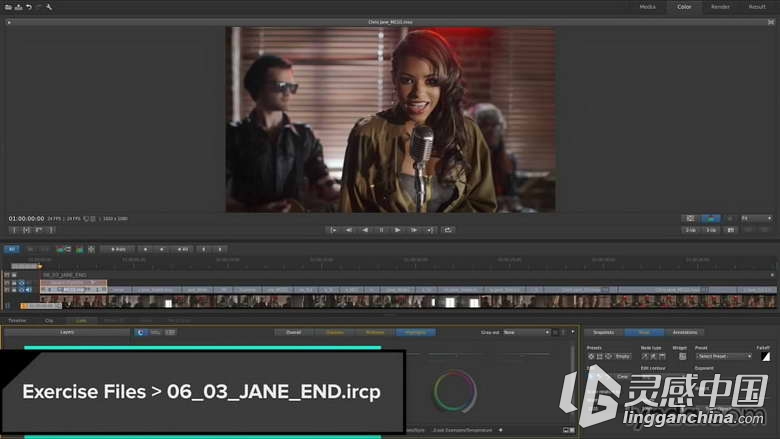This screenshot has height=439, width=780.
Task: Click the histogram scope icon in timeline toolbar
Action: point(80,249)
